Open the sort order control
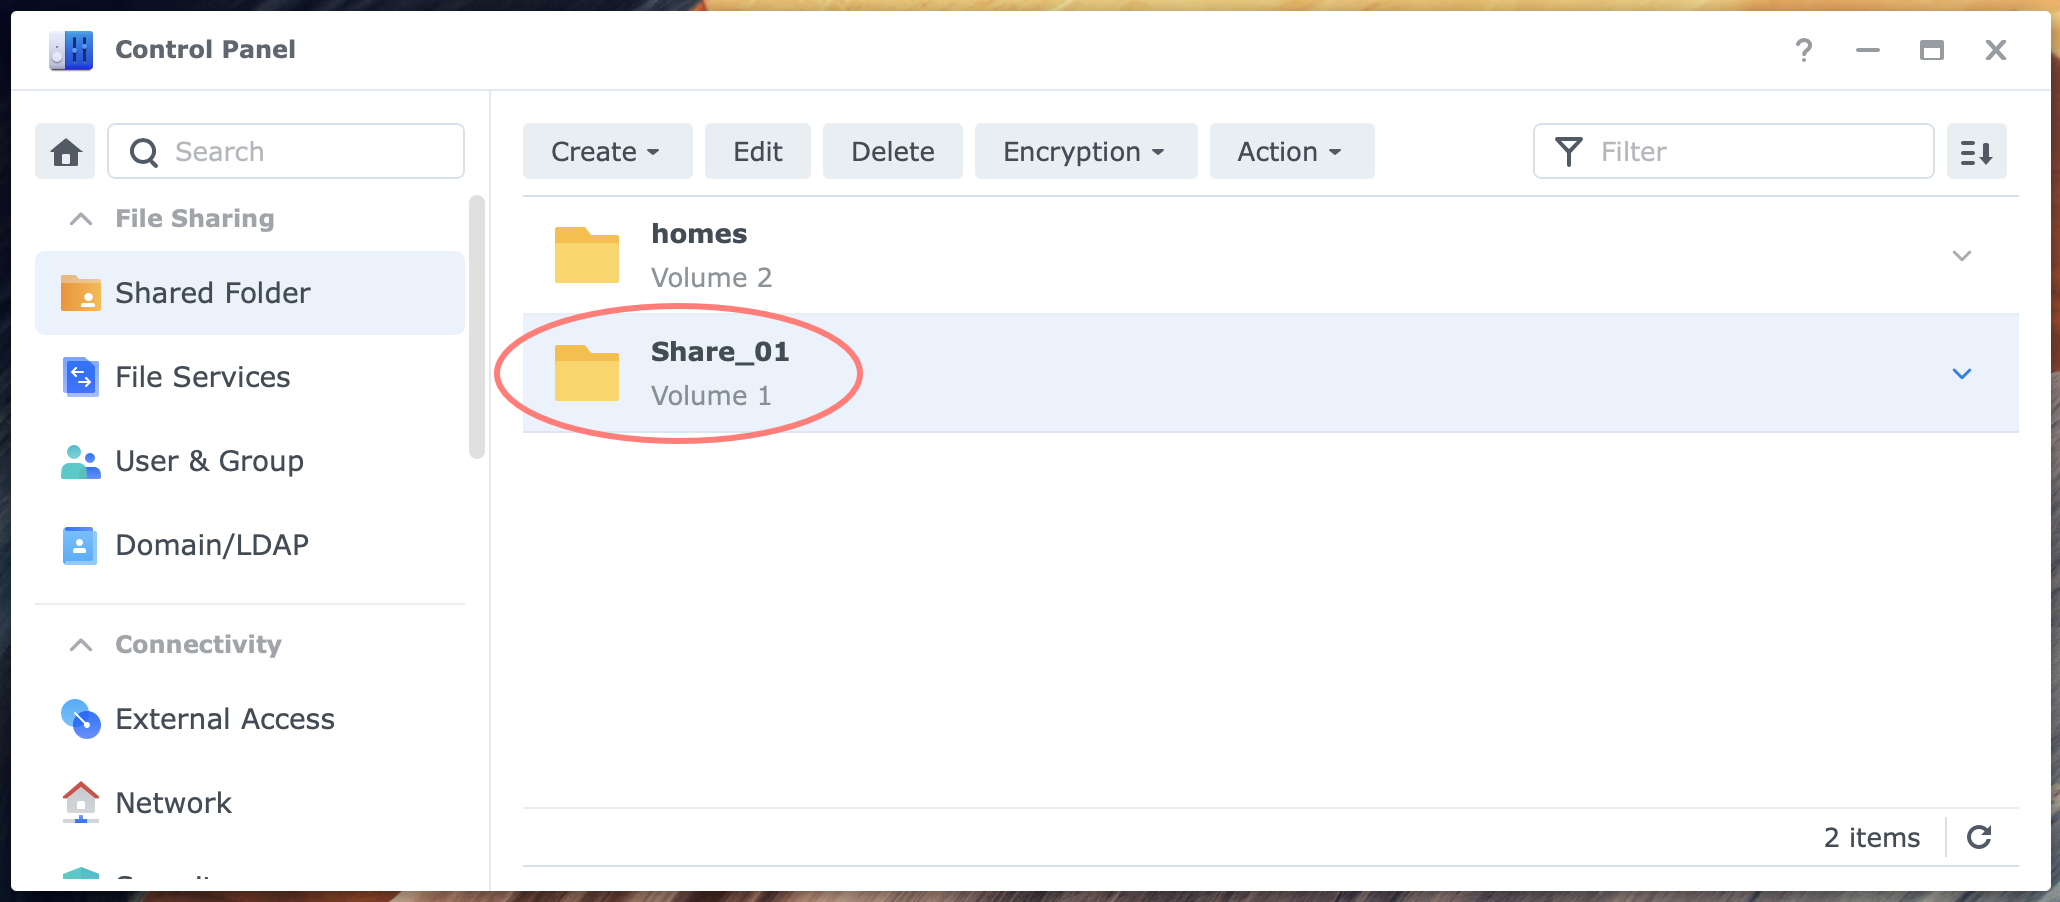 (x=1977, y=151)
